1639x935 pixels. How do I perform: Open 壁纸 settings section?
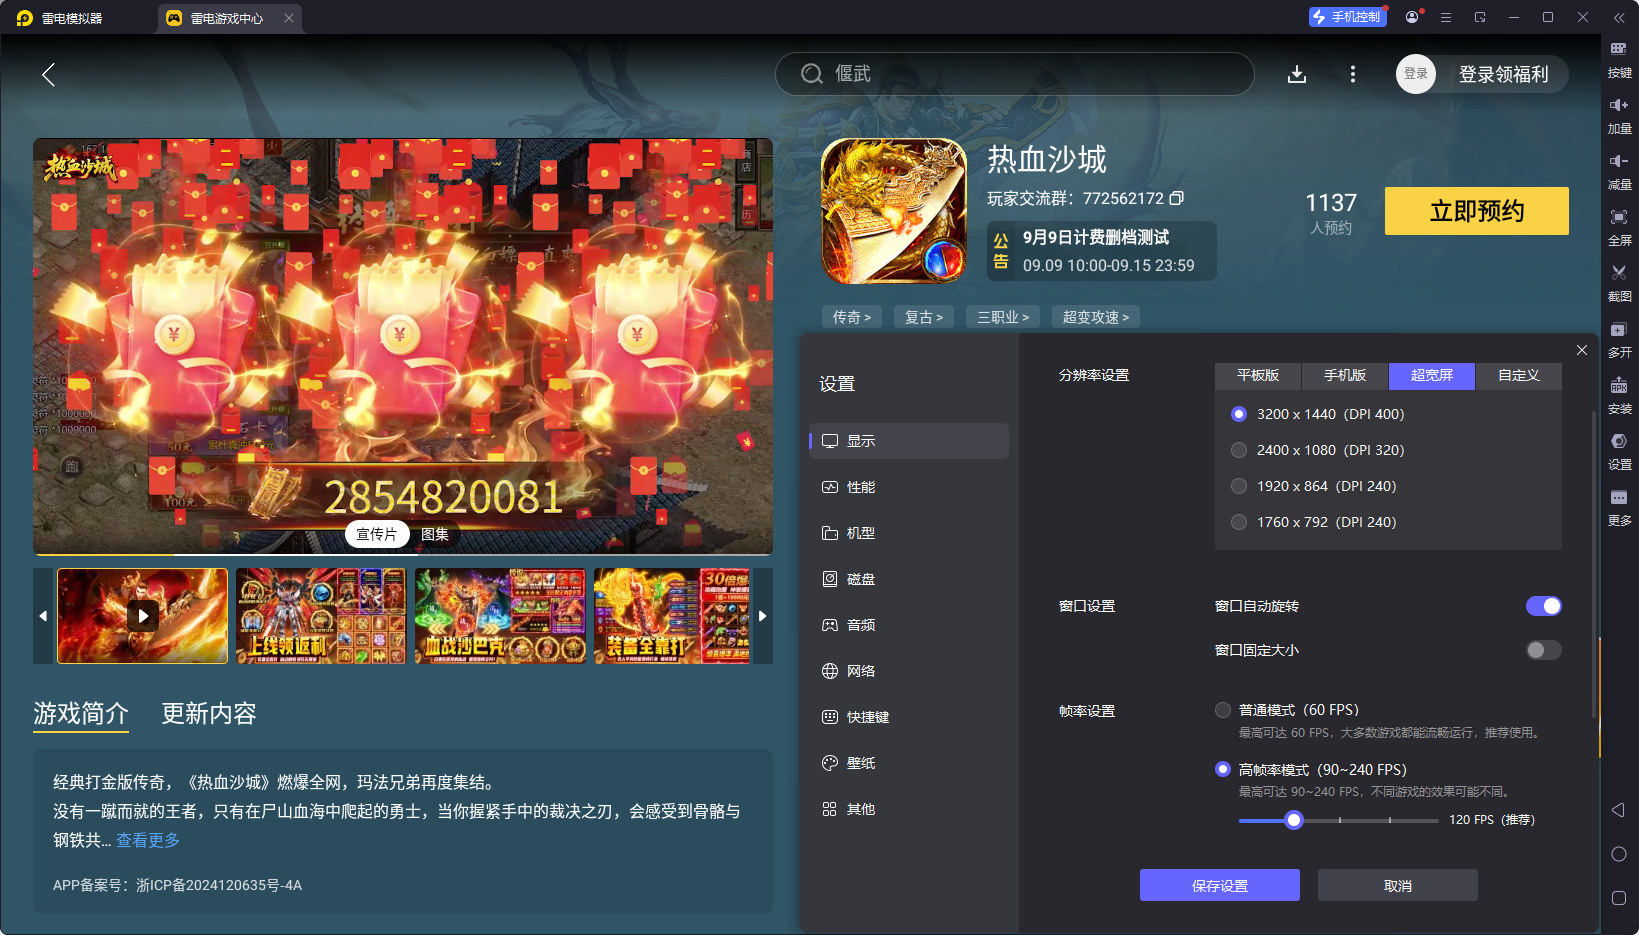coord(909,763)
